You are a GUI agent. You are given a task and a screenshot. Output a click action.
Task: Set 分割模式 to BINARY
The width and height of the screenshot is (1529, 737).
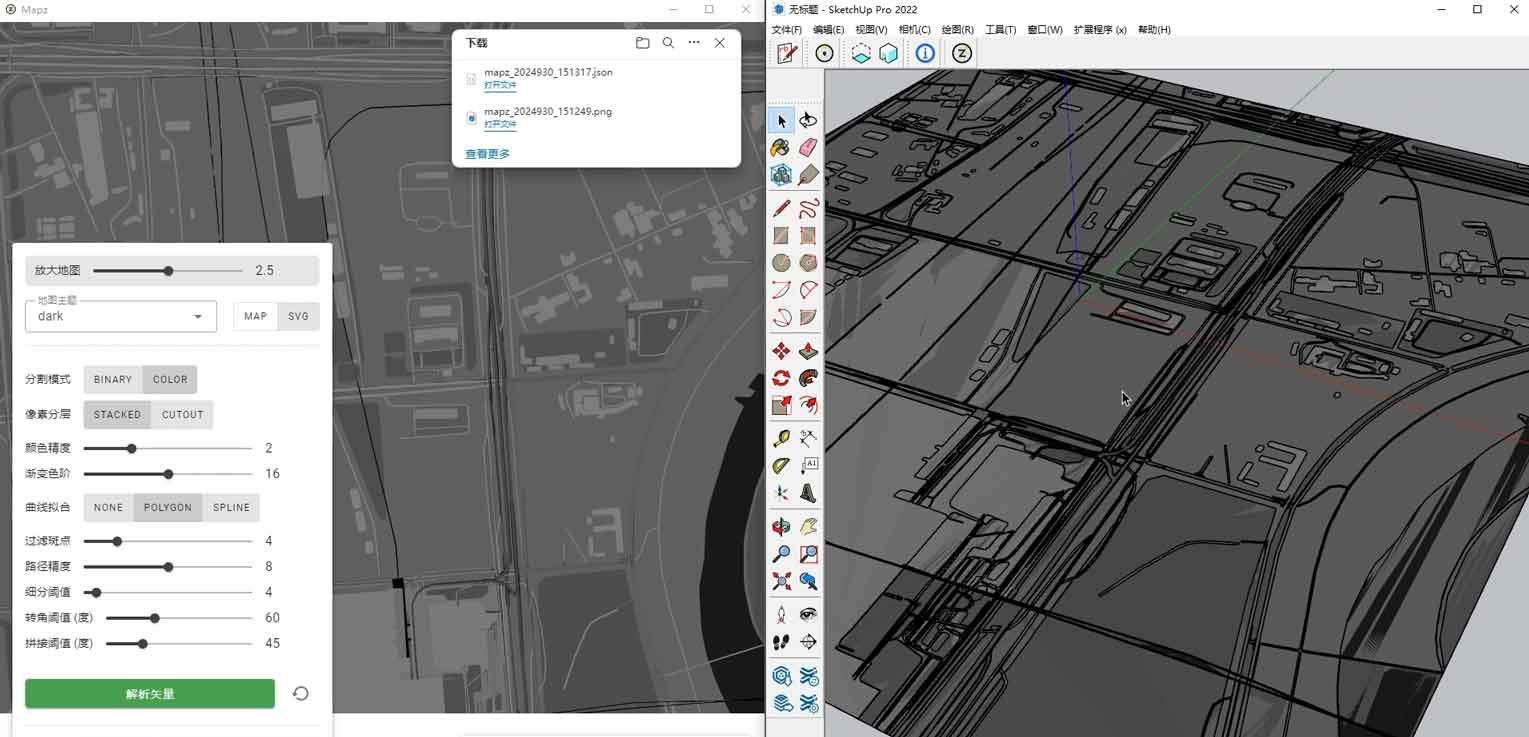[113, 380]
